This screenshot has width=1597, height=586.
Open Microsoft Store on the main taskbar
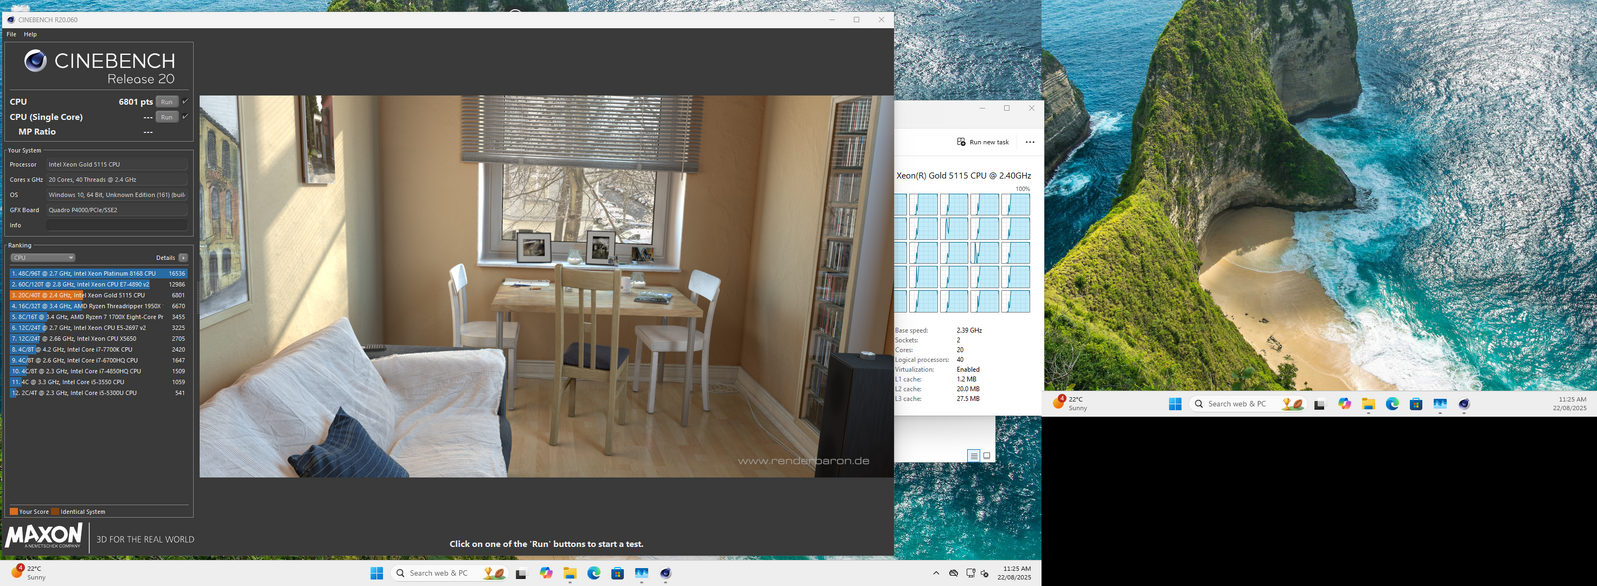[x=618, y=573]
